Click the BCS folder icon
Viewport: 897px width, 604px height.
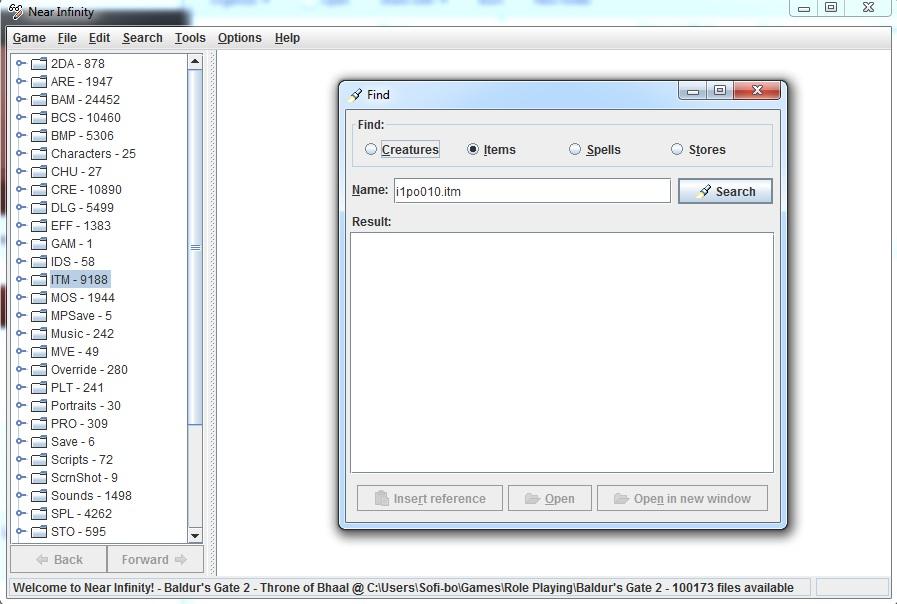[x=39, y=118]
